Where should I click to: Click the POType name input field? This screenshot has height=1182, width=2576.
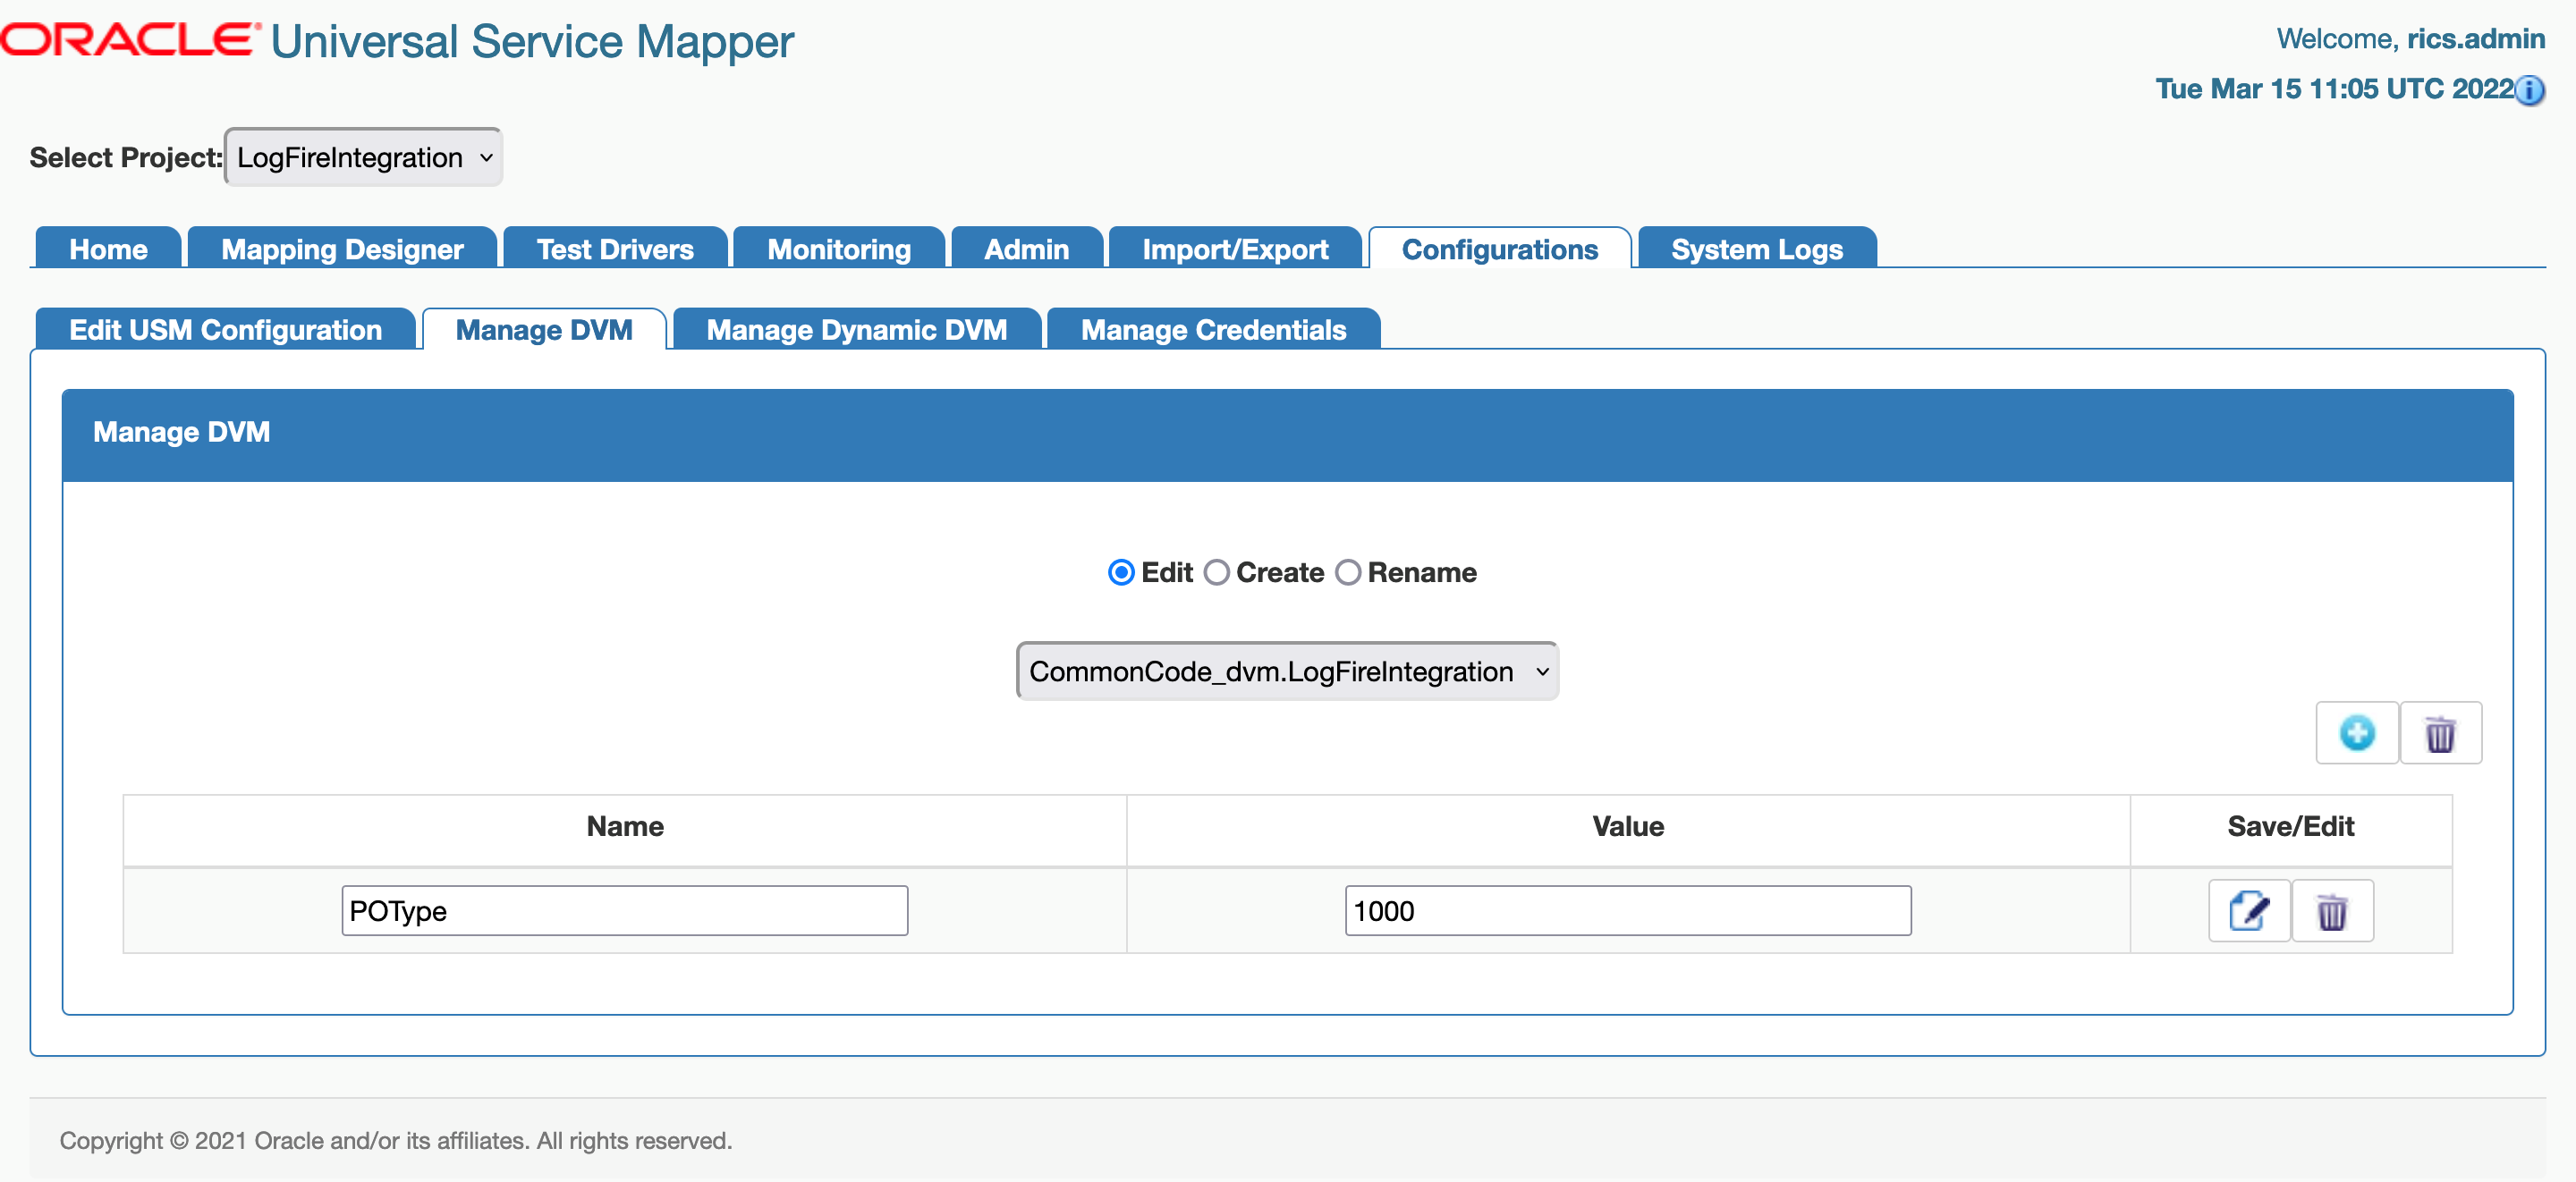point(624,910)
